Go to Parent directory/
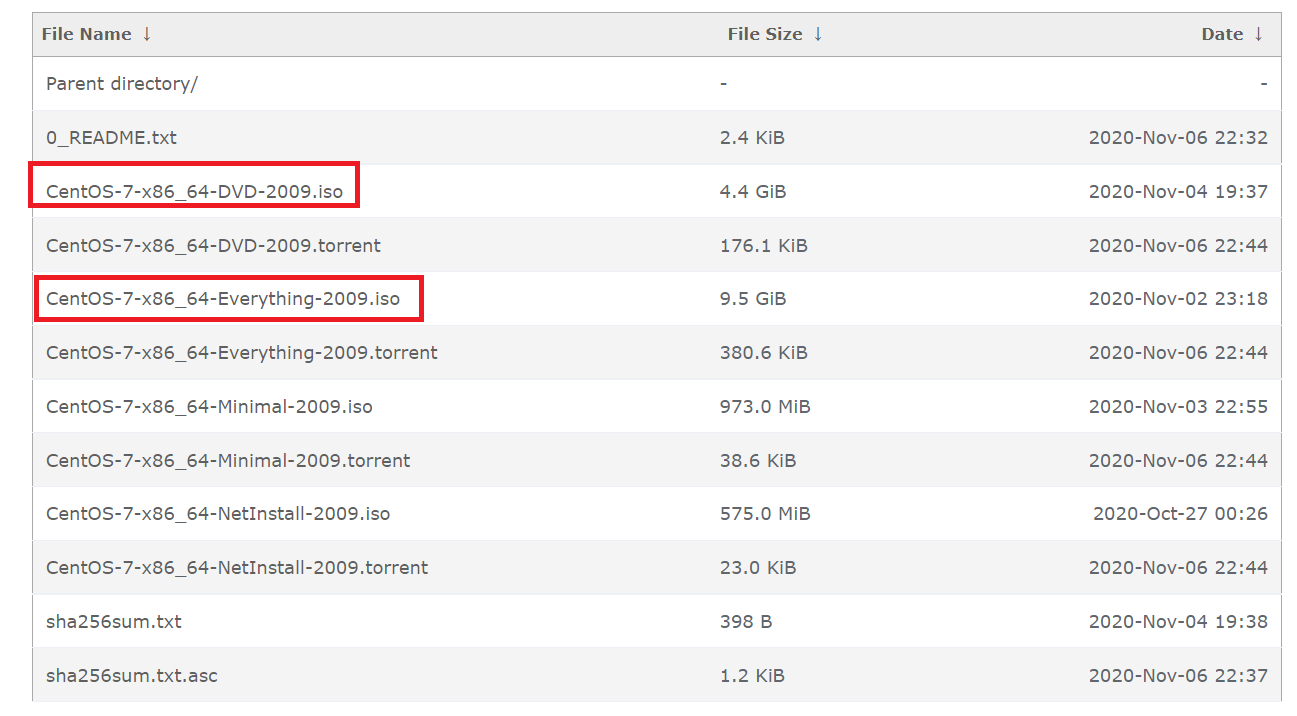This screenshot has width=1297, height=716. pos(122,84)
